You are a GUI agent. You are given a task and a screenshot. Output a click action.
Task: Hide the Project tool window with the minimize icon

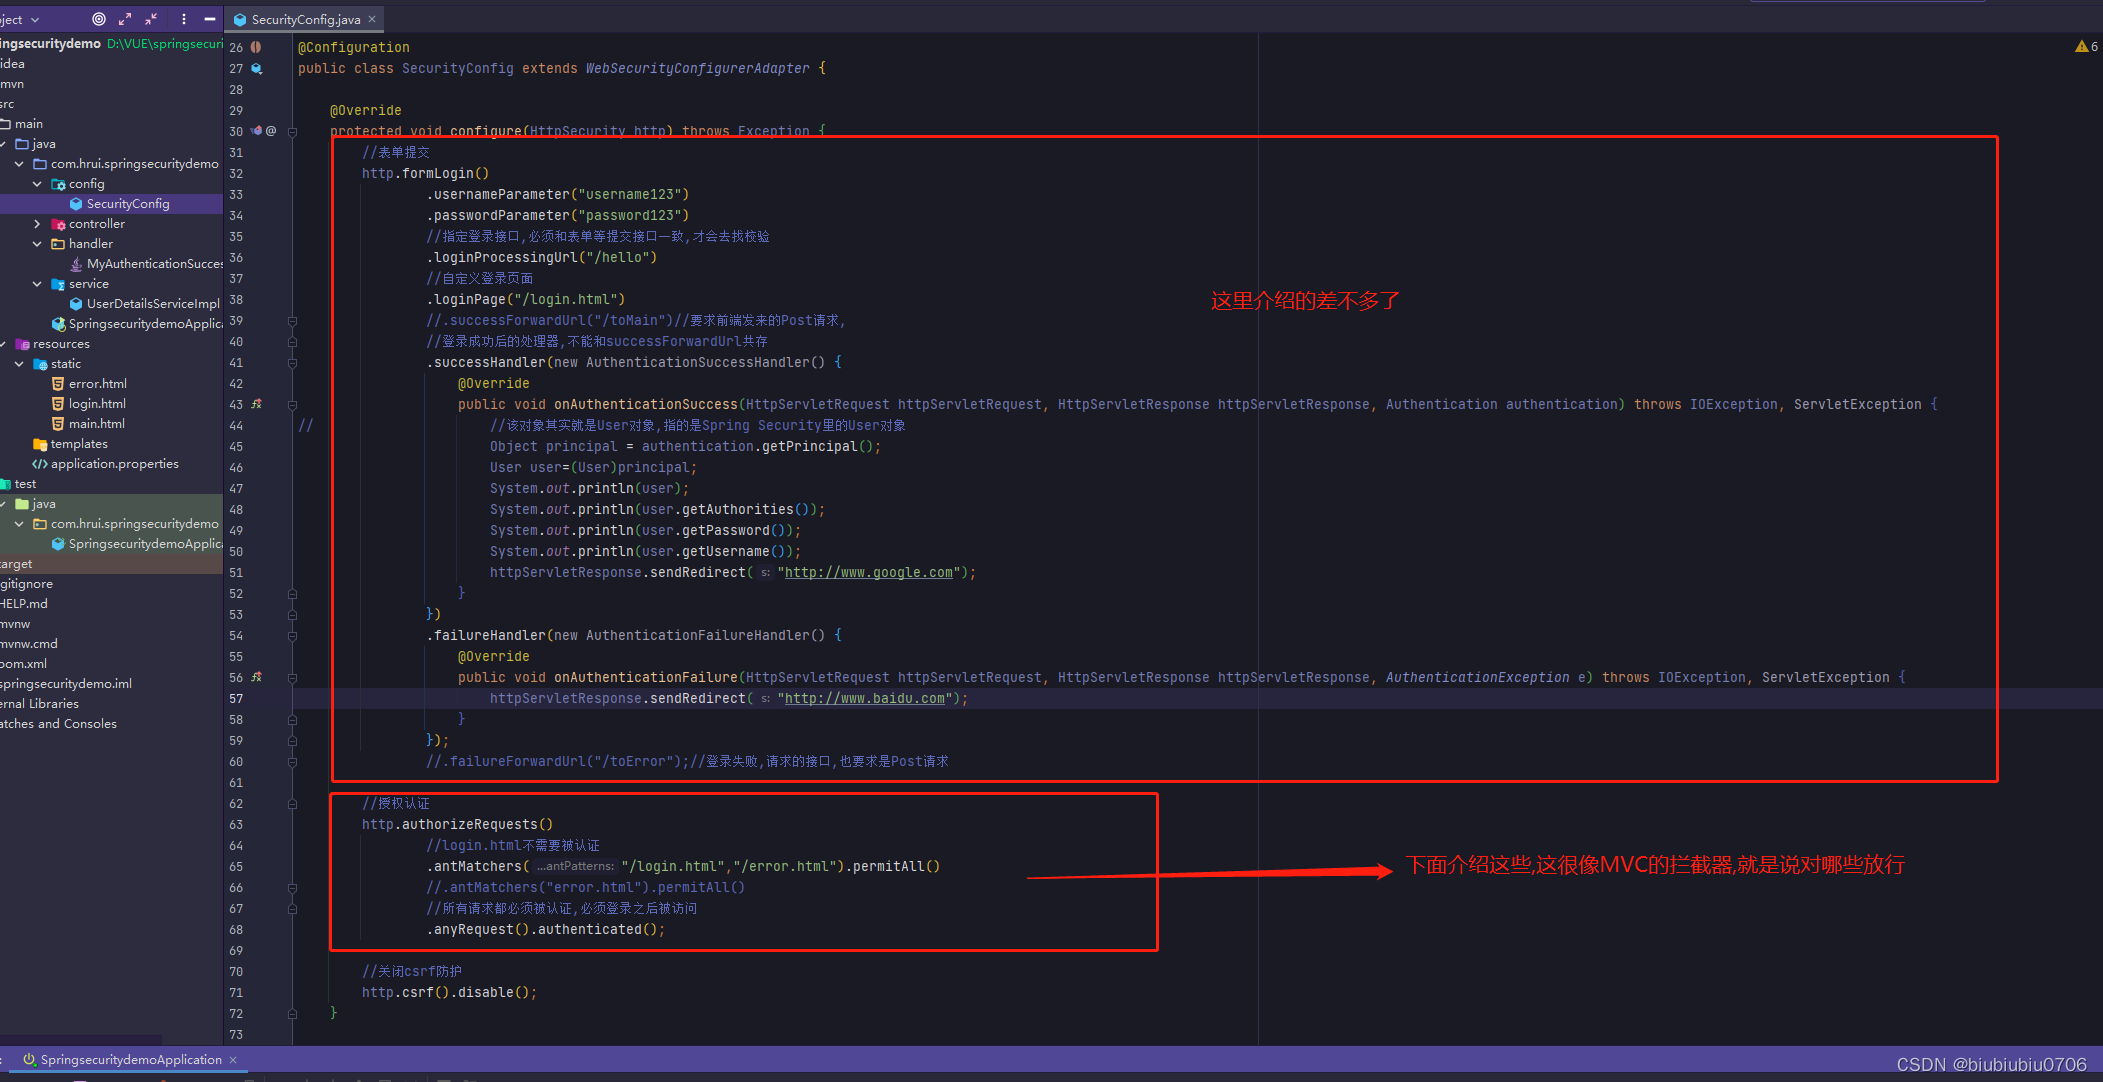click(x=209, y=19)
